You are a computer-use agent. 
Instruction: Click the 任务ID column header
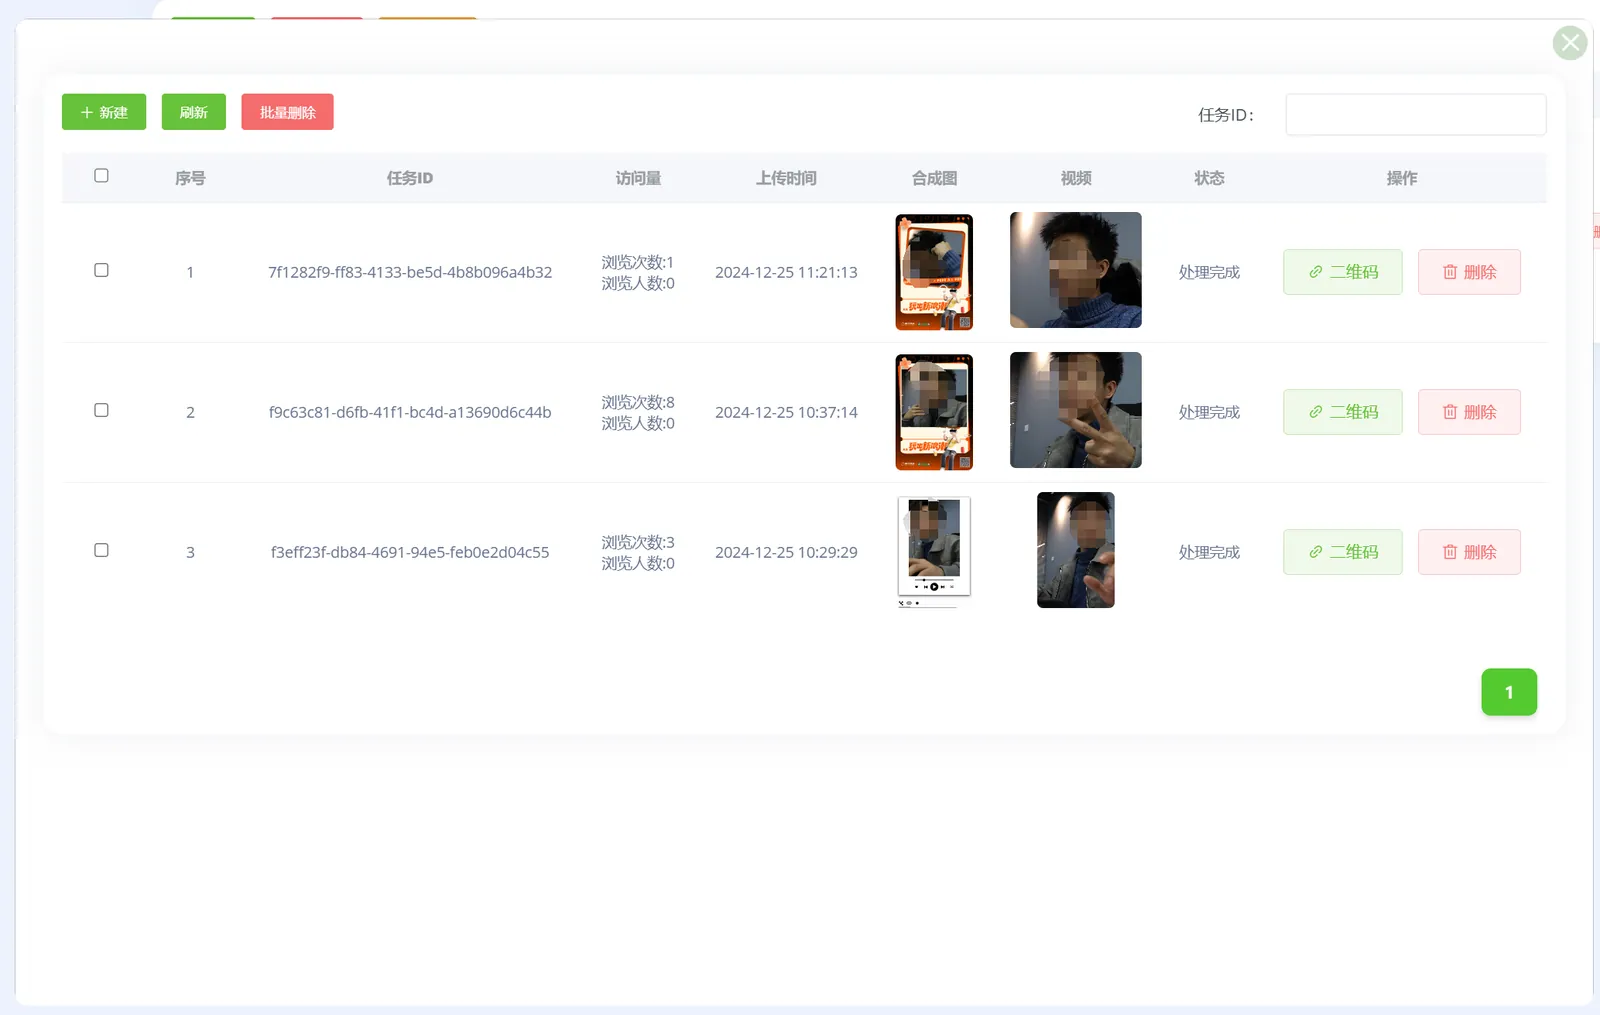[410, 178]
